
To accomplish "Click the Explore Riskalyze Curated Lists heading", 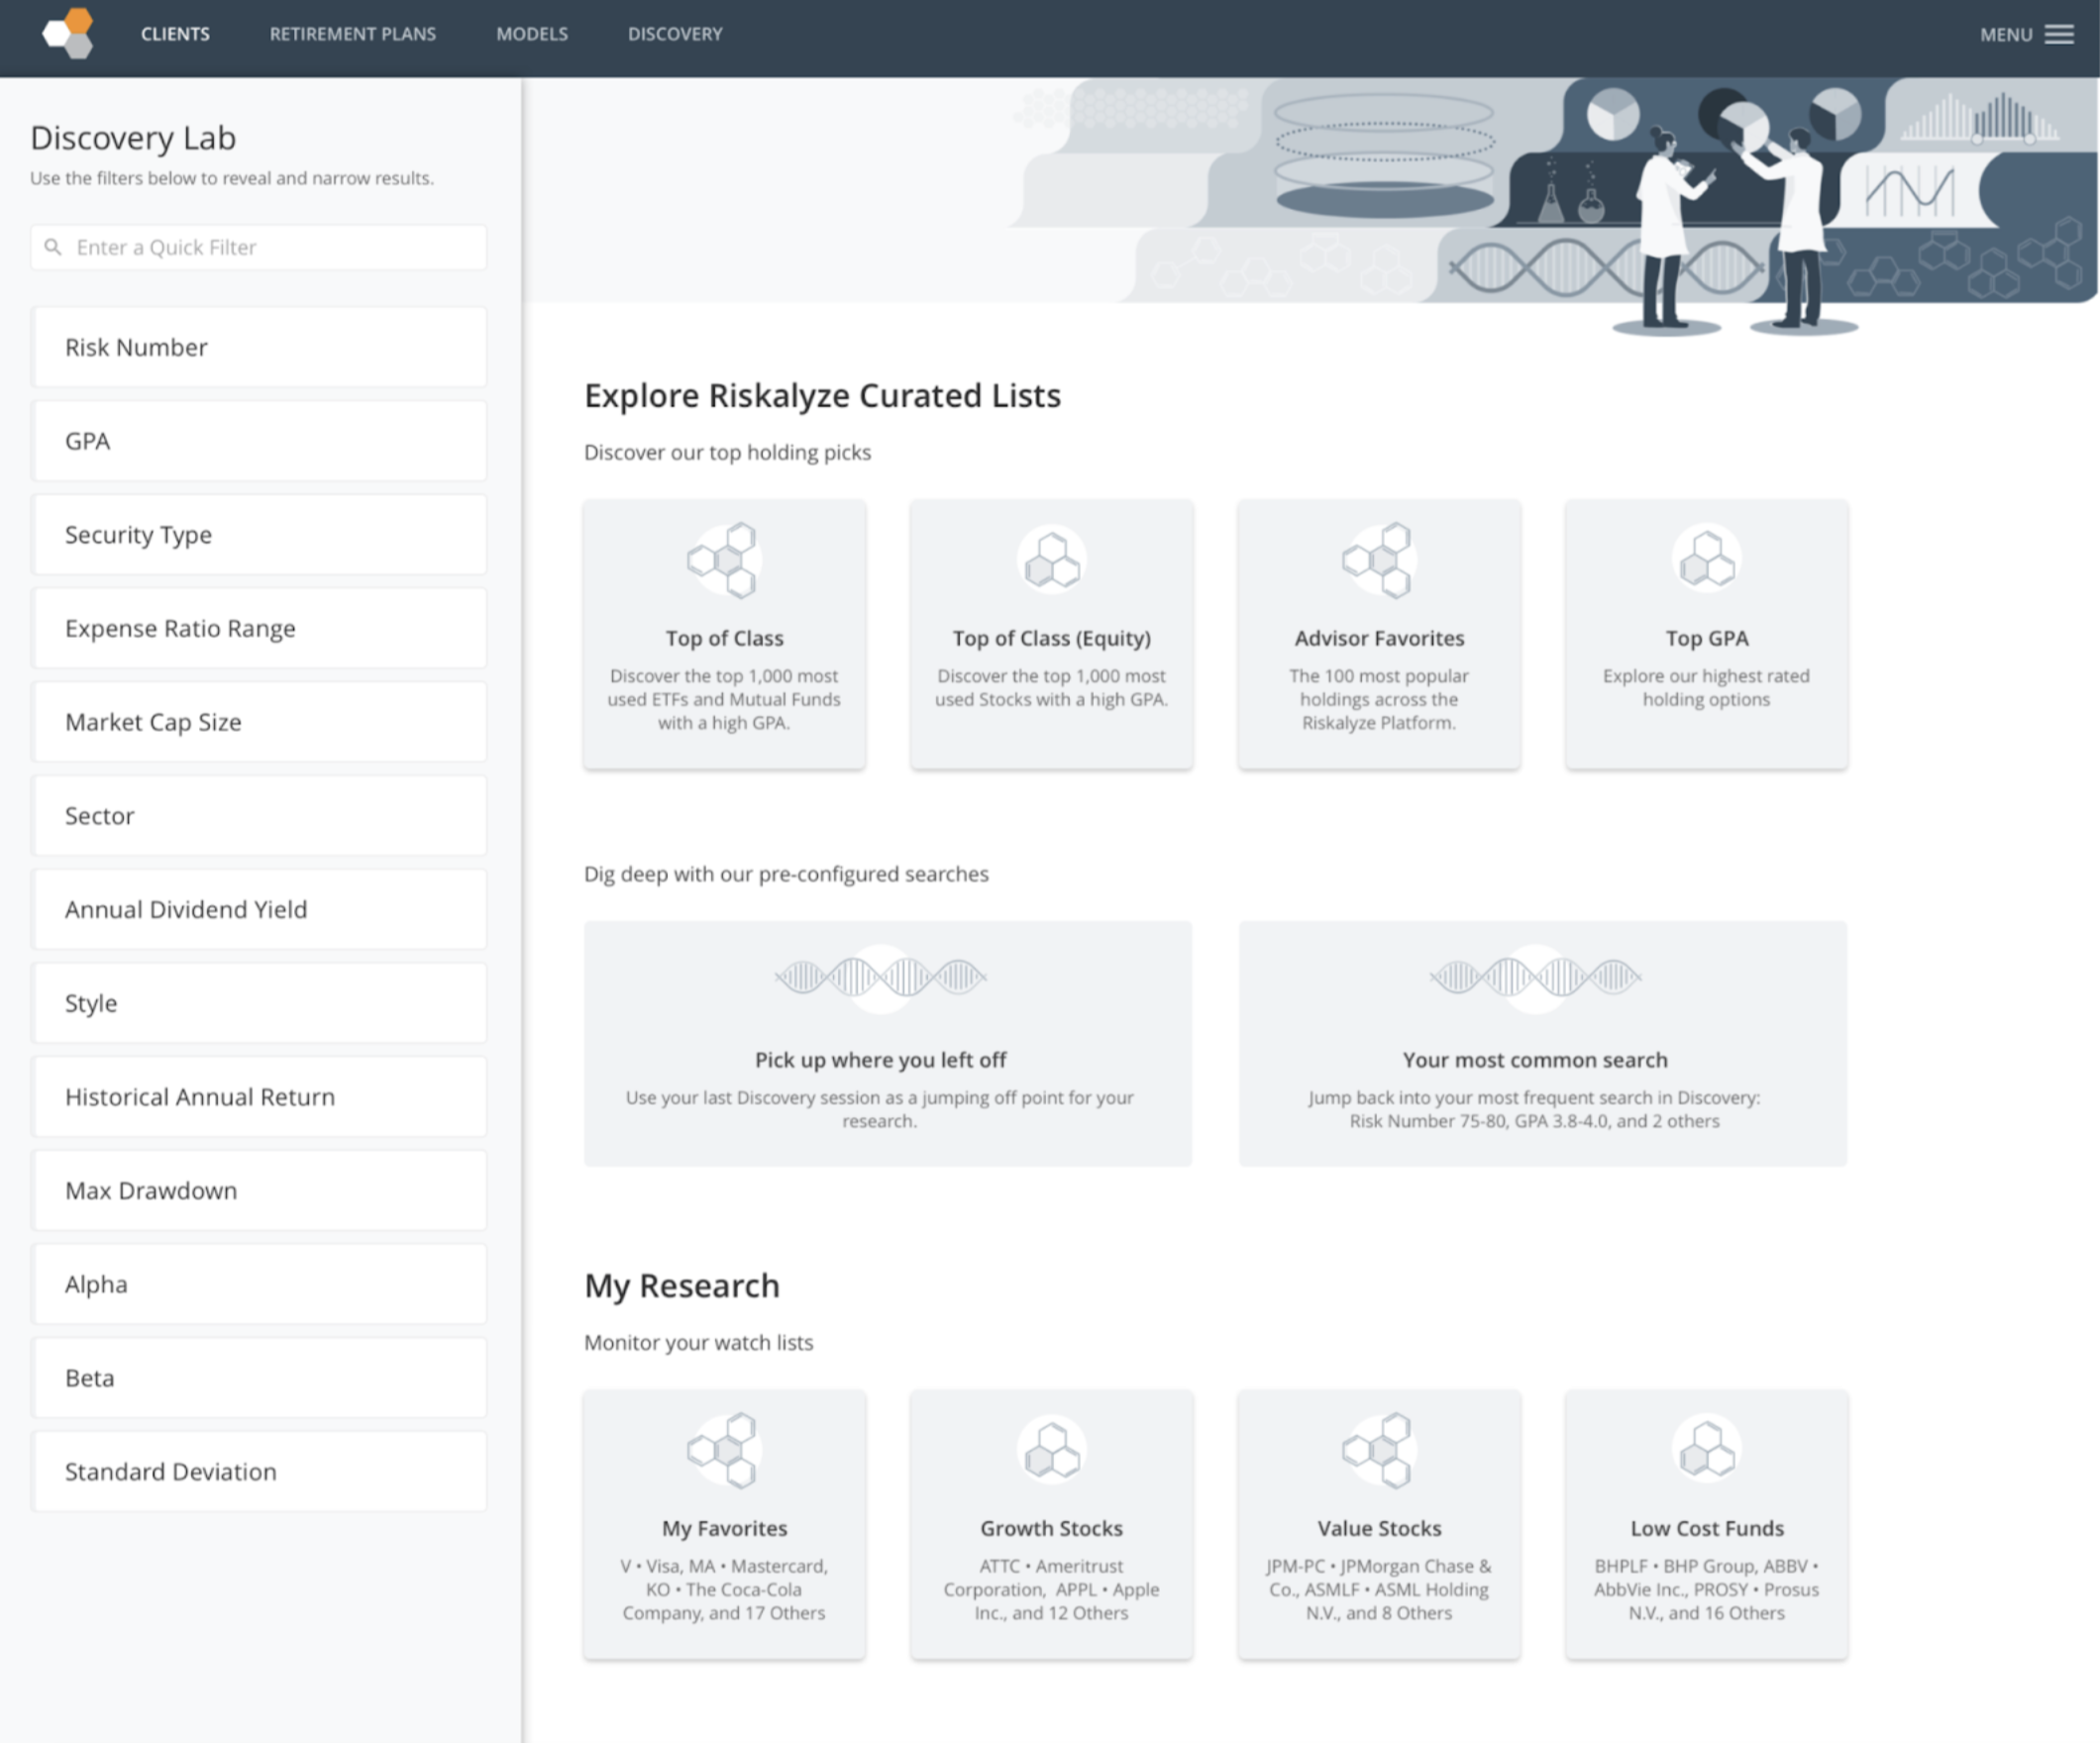I will tap(822, 396).
